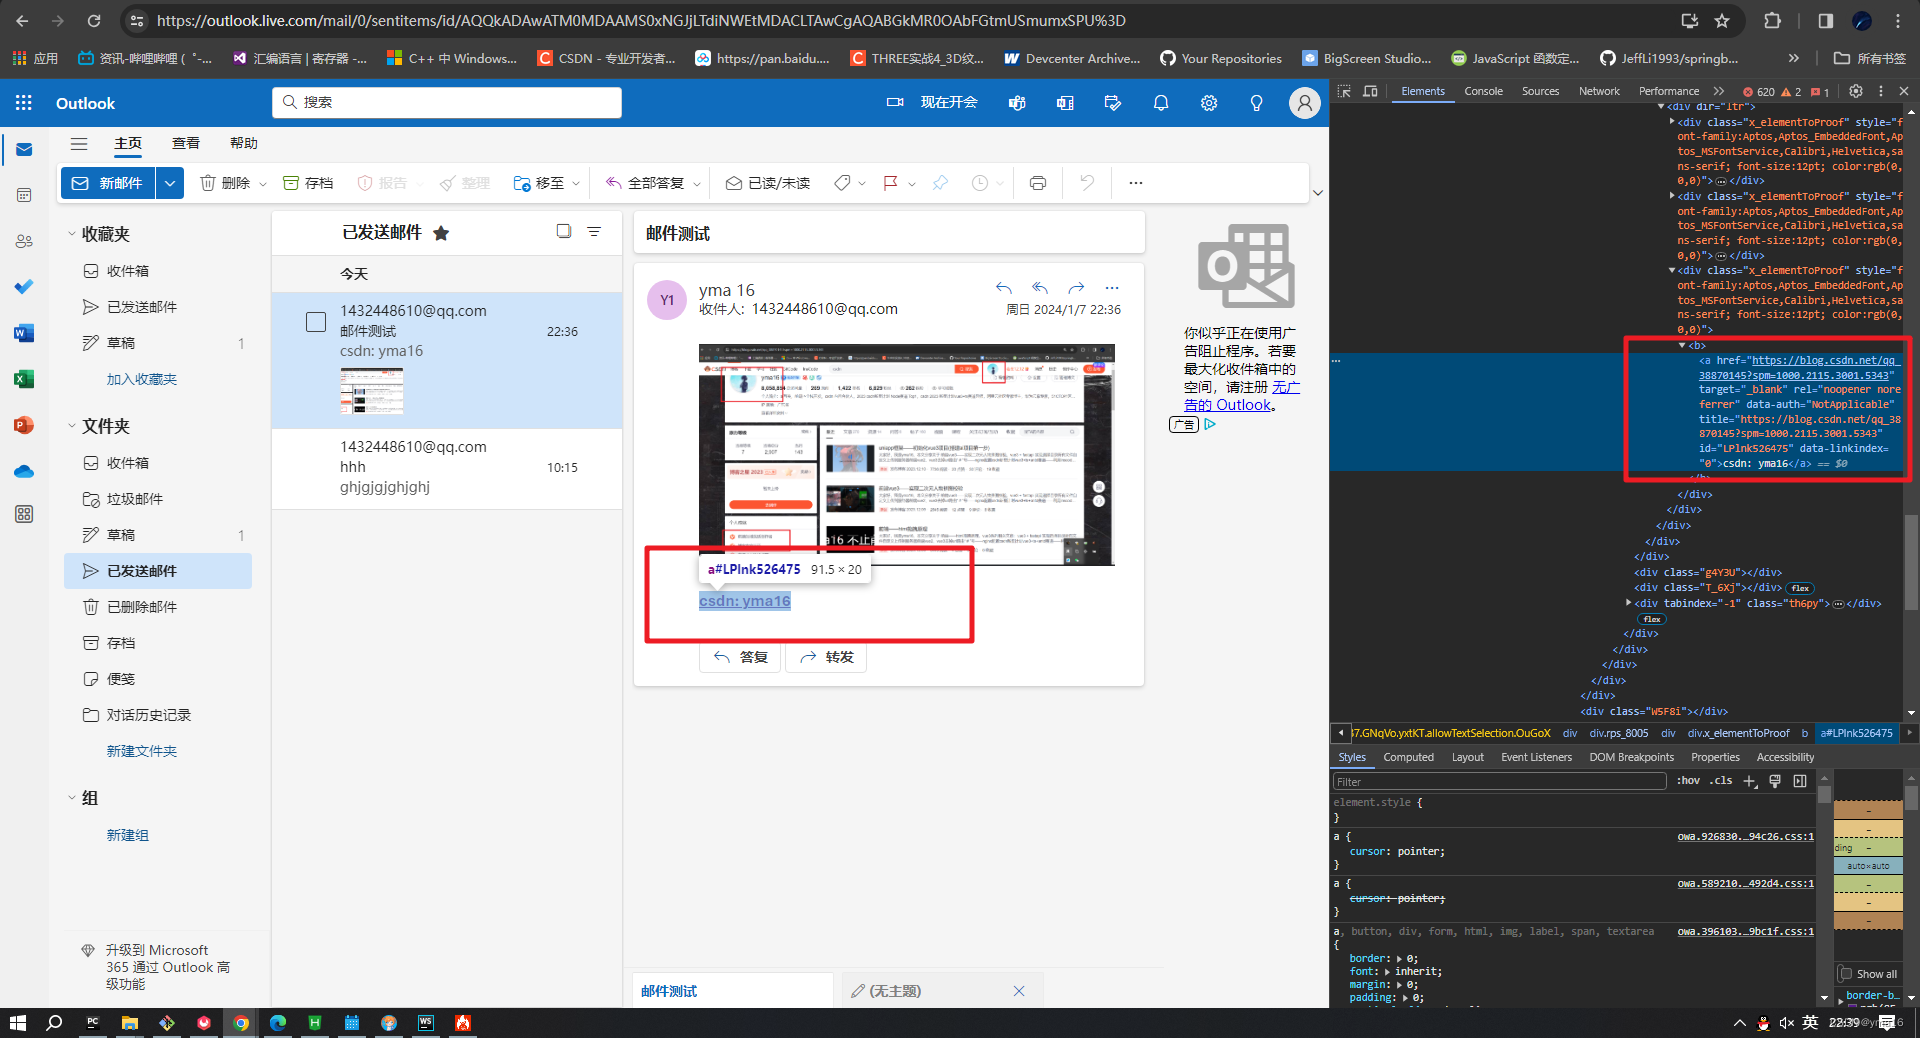Click the Styles Filter input field
This screenshot has height=1038, width=1920.
1499,781
